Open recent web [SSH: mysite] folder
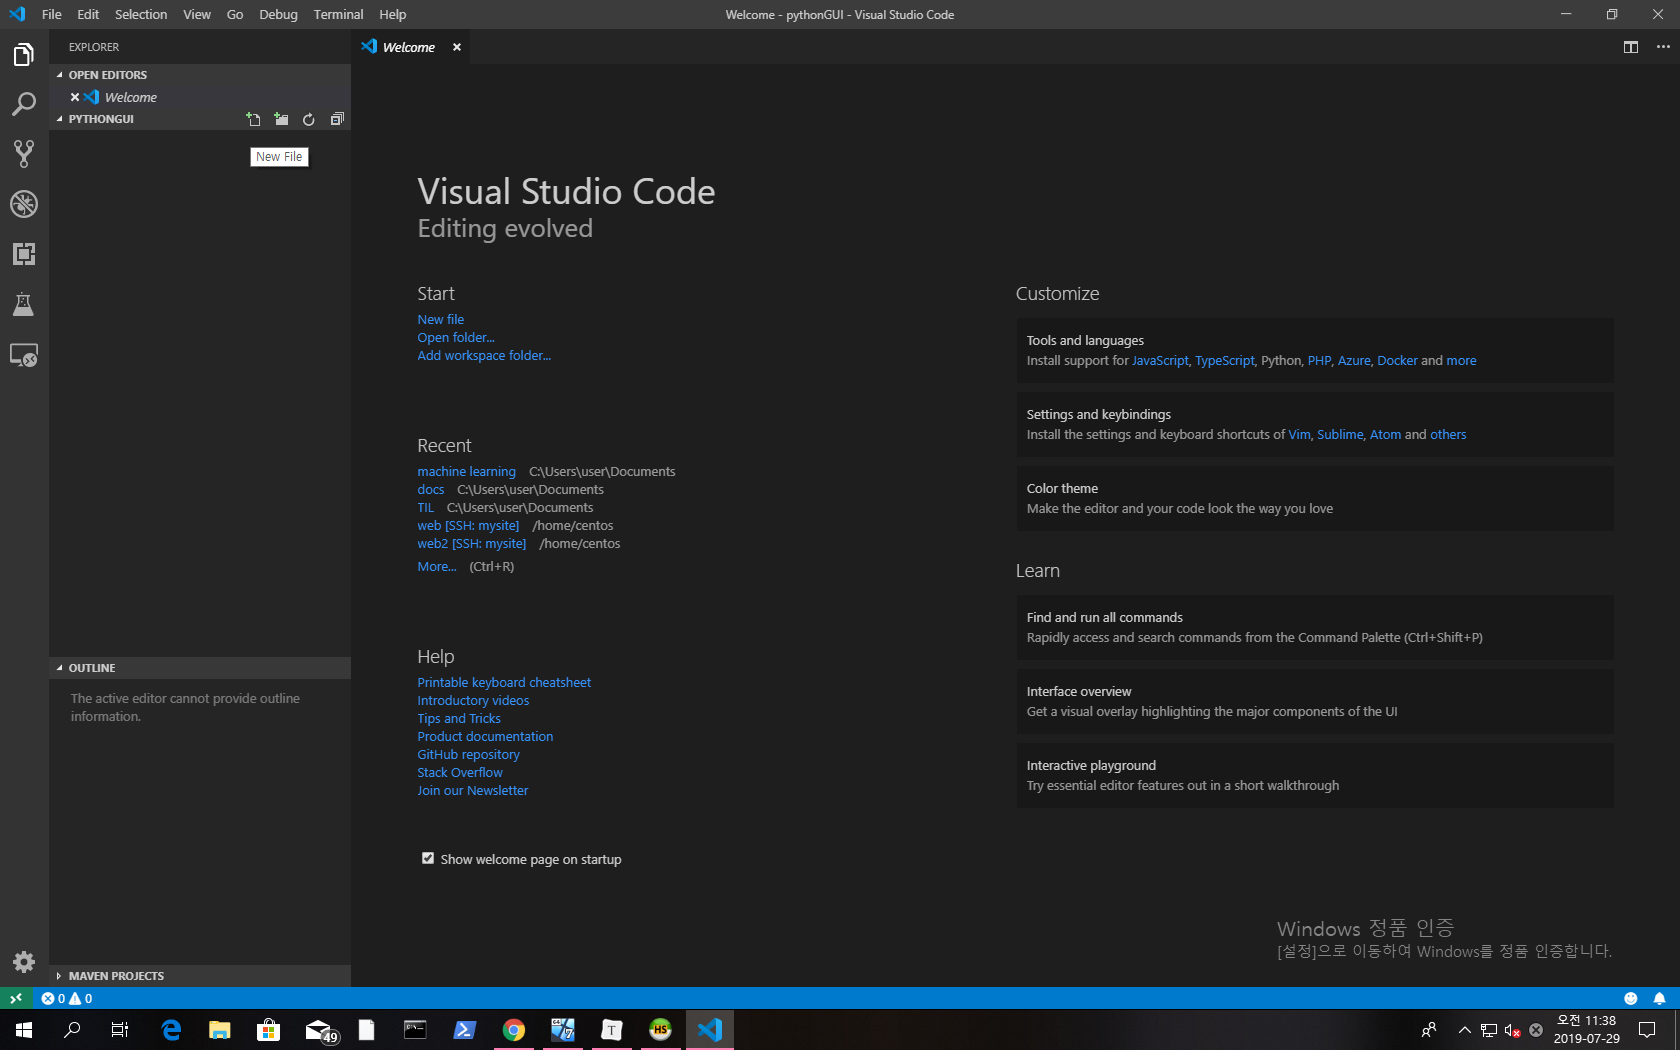 pyautogui.click(x=468, y=525)
